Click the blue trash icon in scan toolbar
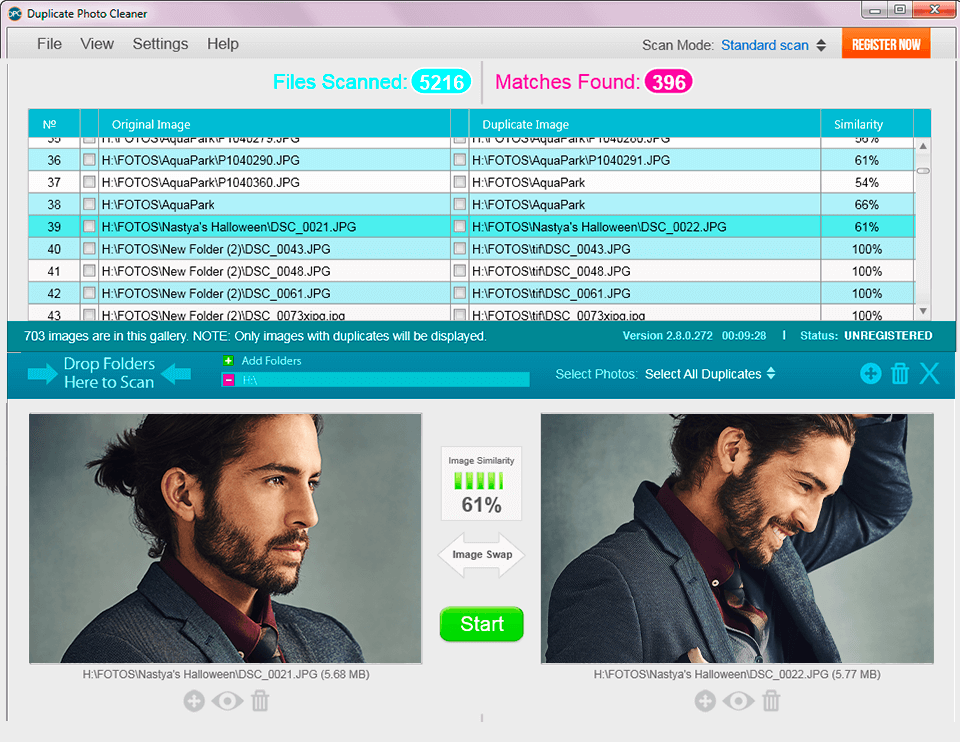Screen dimensions: 960x742 (900, 373)
